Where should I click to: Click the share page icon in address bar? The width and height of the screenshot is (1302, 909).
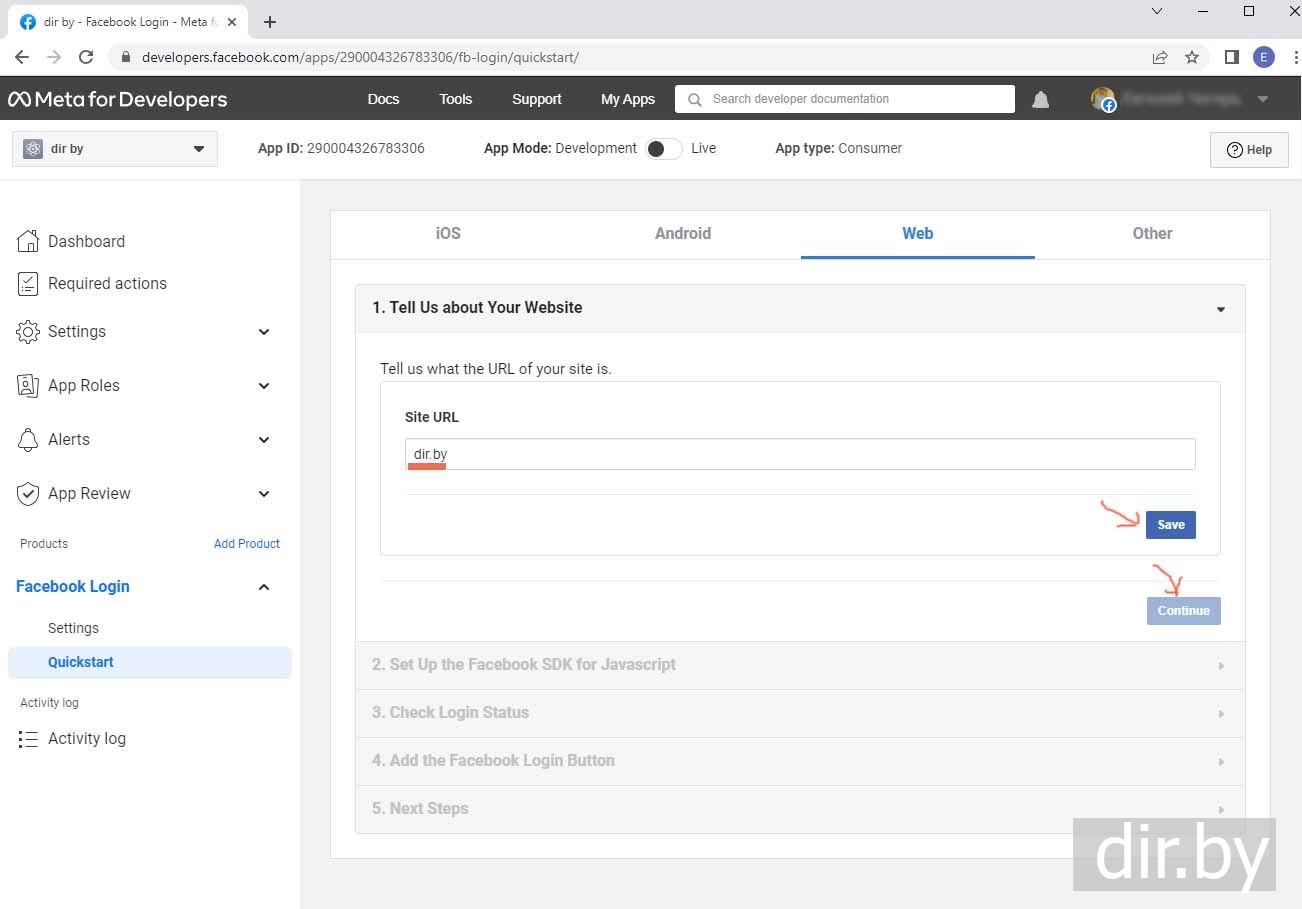point(1160,57)
